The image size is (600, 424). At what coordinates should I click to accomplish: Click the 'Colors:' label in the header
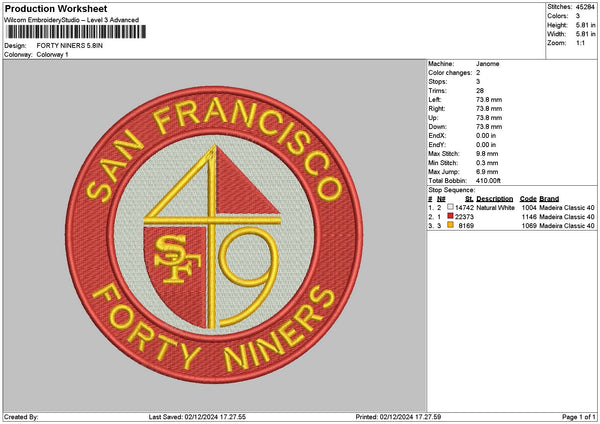coord(558,16)
